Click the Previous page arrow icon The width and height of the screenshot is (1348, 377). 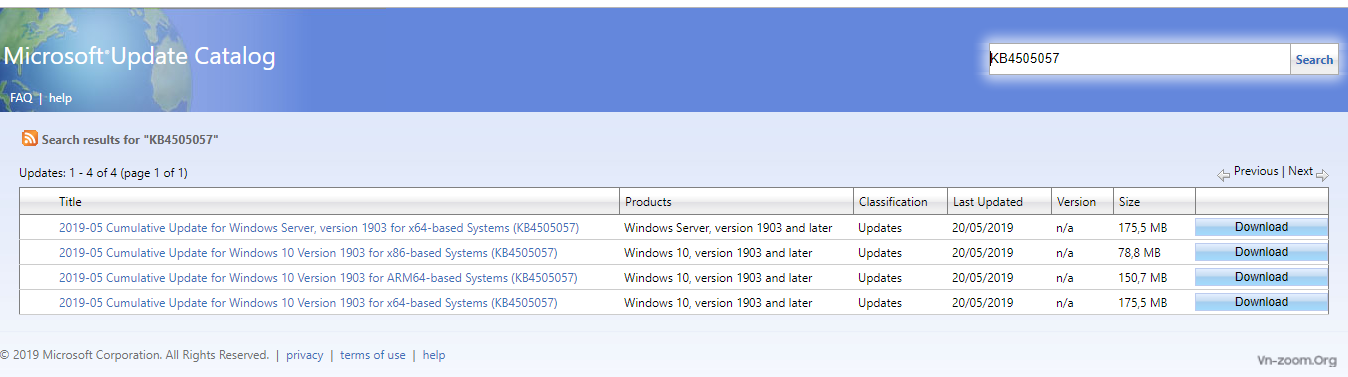(1223, 175)
